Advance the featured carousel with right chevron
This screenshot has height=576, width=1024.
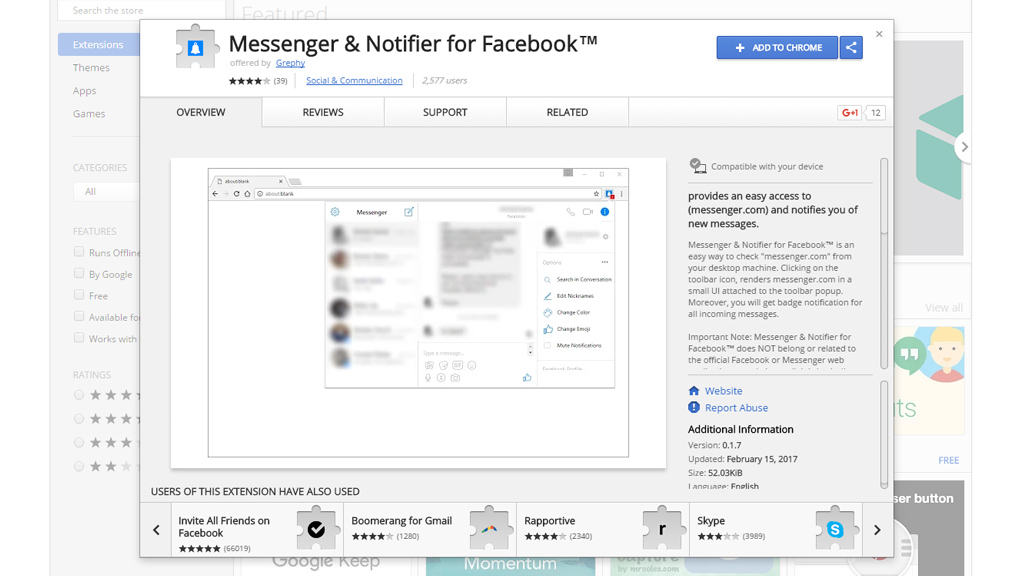click(x=964, y=147)
